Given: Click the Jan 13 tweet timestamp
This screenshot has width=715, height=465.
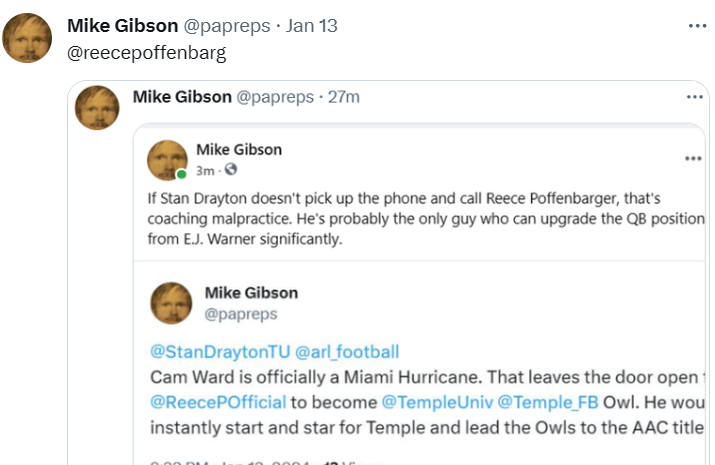Looking at the screenshot, I should click(311, 26).
